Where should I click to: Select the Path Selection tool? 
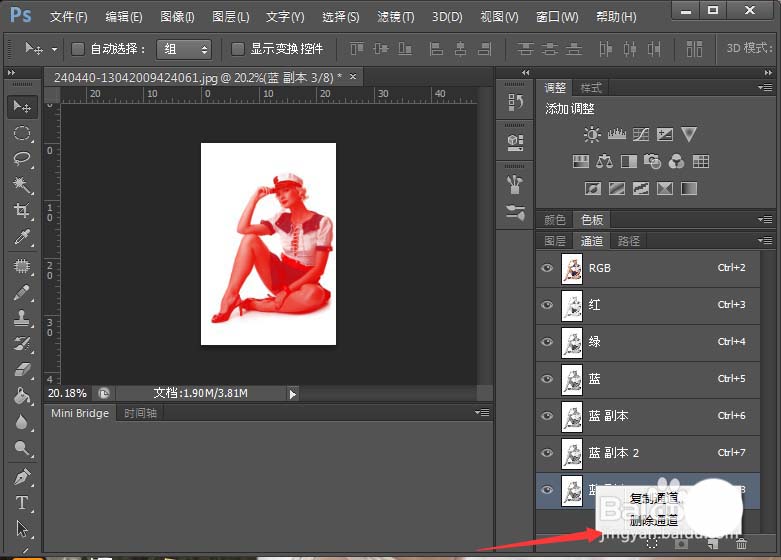22,529
